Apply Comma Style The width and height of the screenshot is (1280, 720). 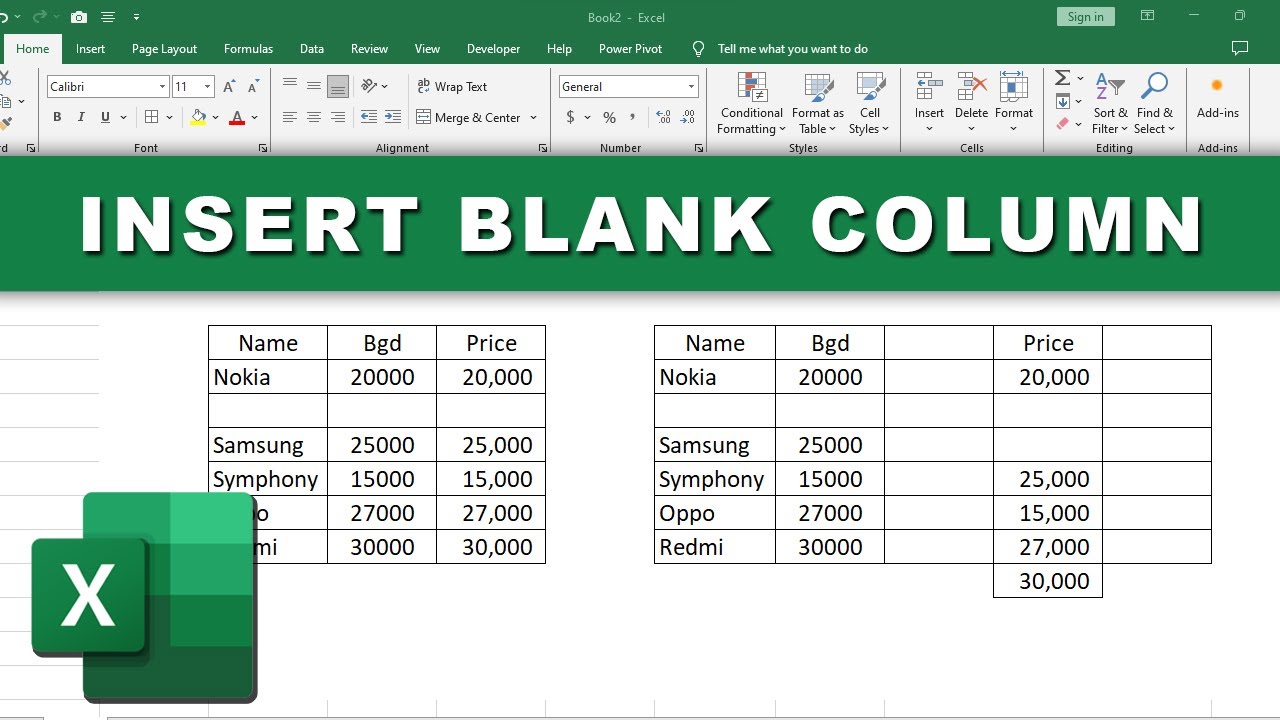pyautogui.click(x=633, y=117)
